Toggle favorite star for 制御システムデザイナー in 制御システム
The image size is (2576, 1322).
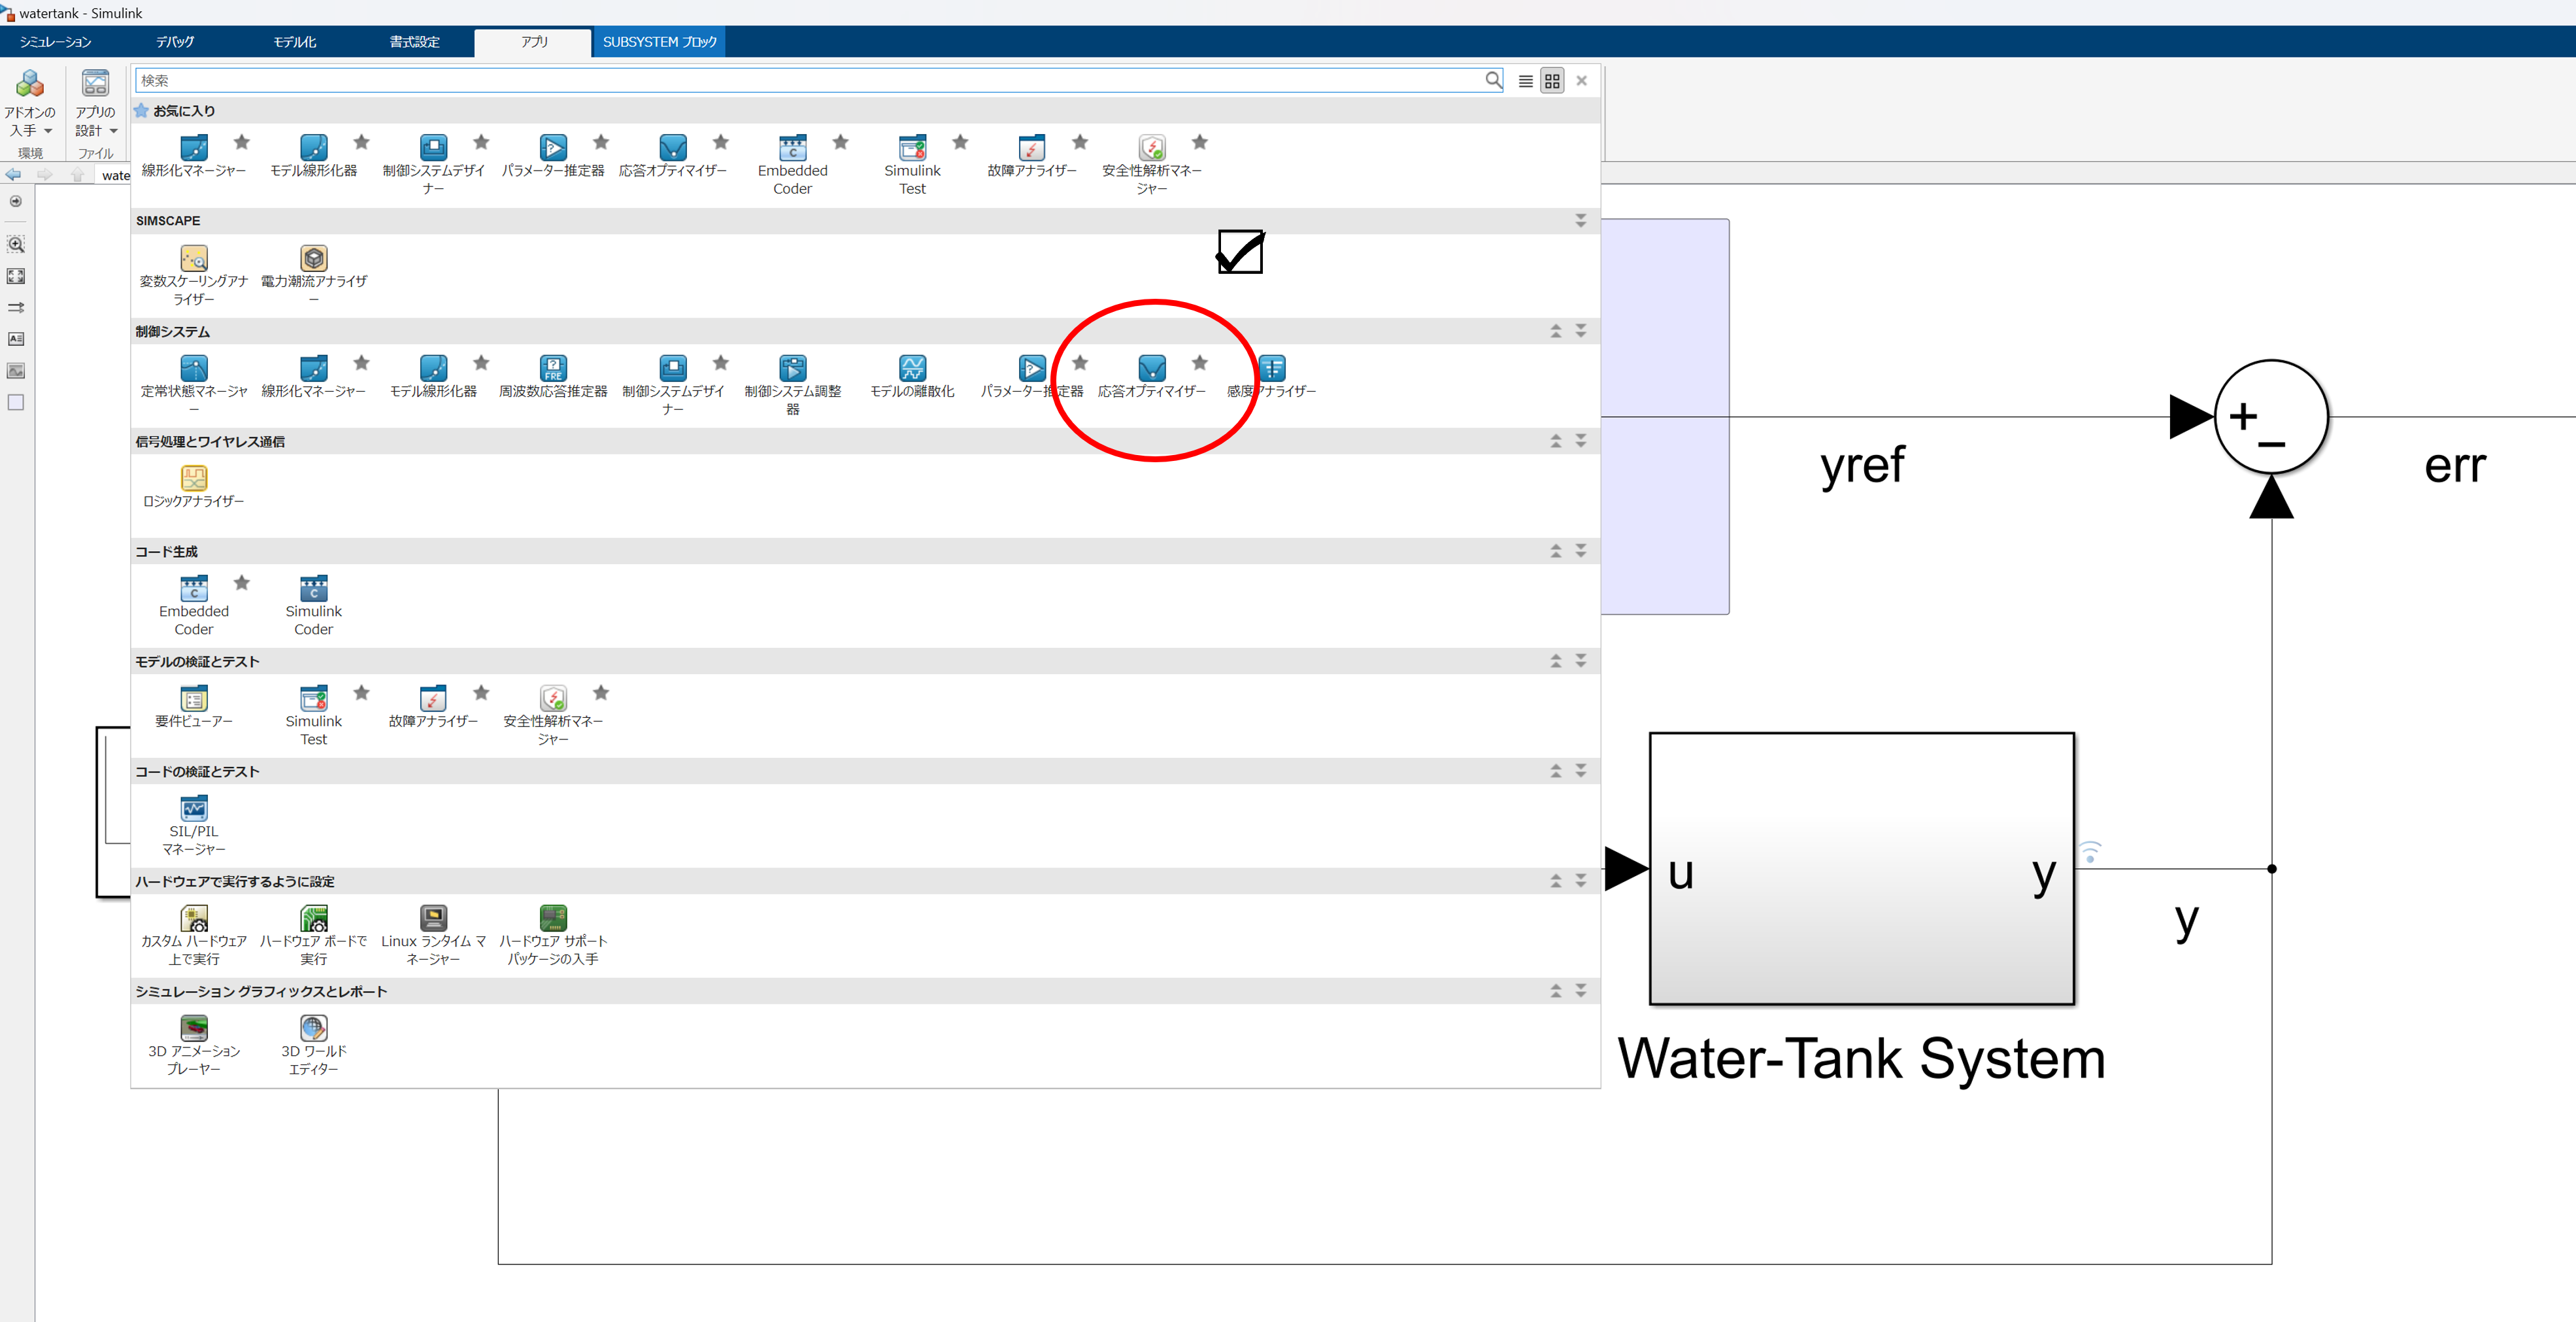click(x=721, y=363)
